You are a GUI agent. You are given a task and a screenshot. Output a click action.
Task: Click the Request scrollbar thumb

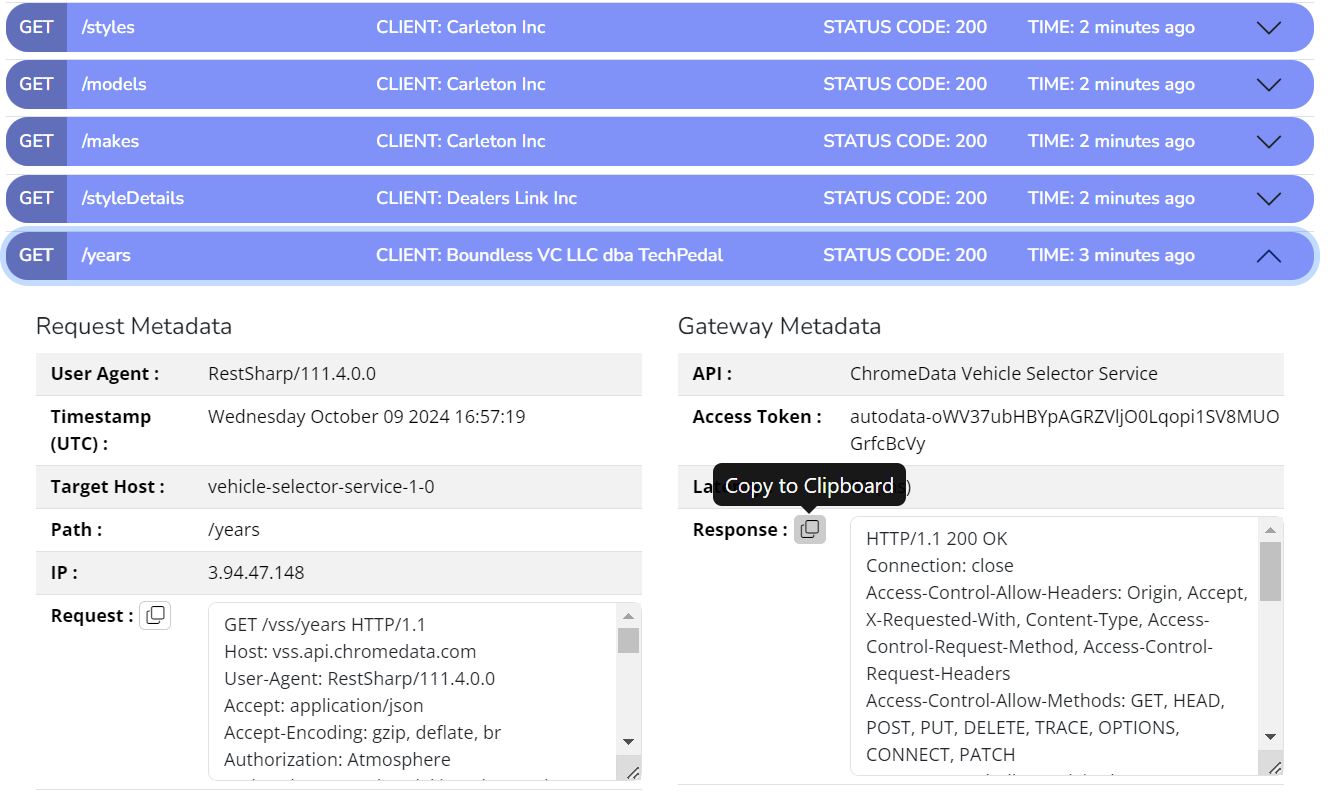[x=628, y=640]
